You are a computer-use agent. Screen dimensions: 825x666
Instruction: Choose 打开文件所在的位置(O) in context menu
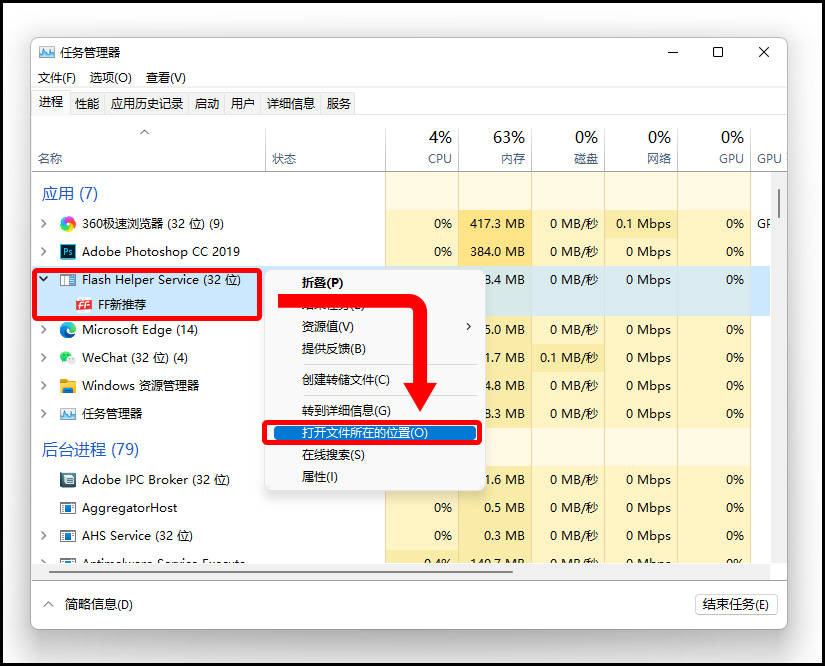tap(375, 433)
